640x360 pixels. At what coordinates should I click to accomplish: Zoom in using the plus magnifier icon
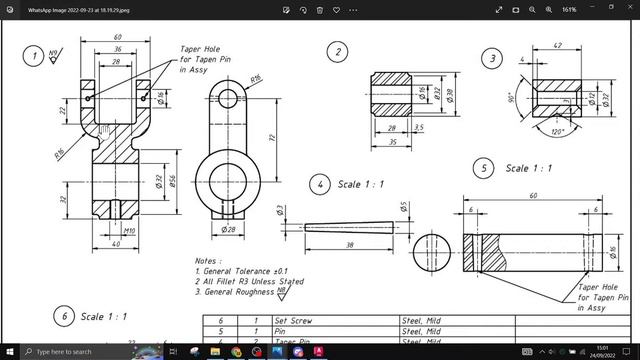pyautogui.click(x=549, y=10)
